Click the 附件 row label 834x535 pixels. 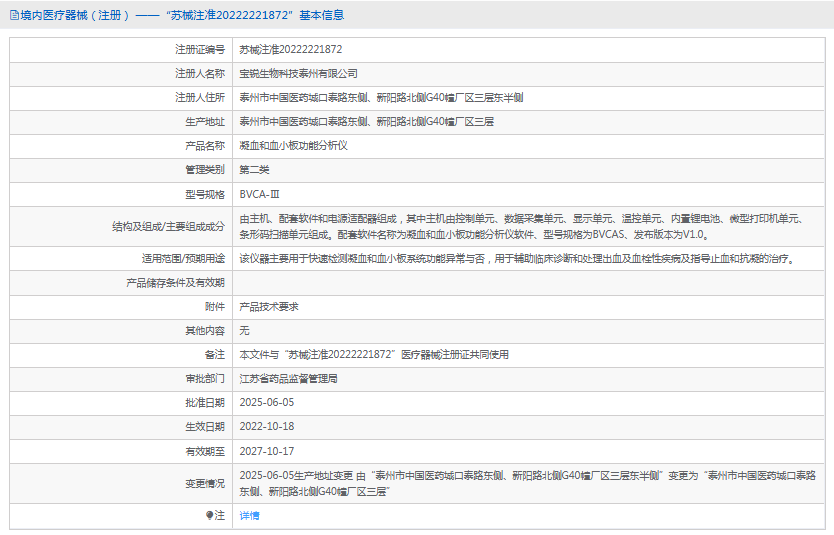pyautogui.click(x=215, y=307)
